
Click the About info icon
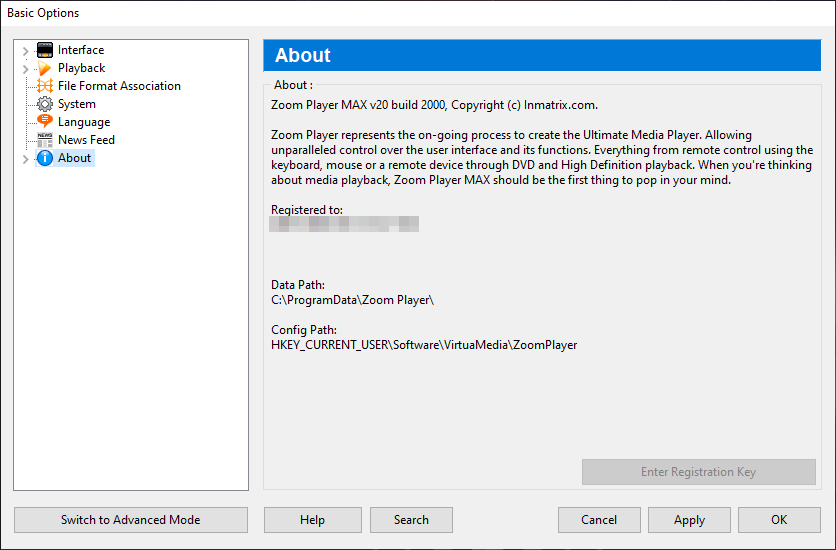(45, 158)
